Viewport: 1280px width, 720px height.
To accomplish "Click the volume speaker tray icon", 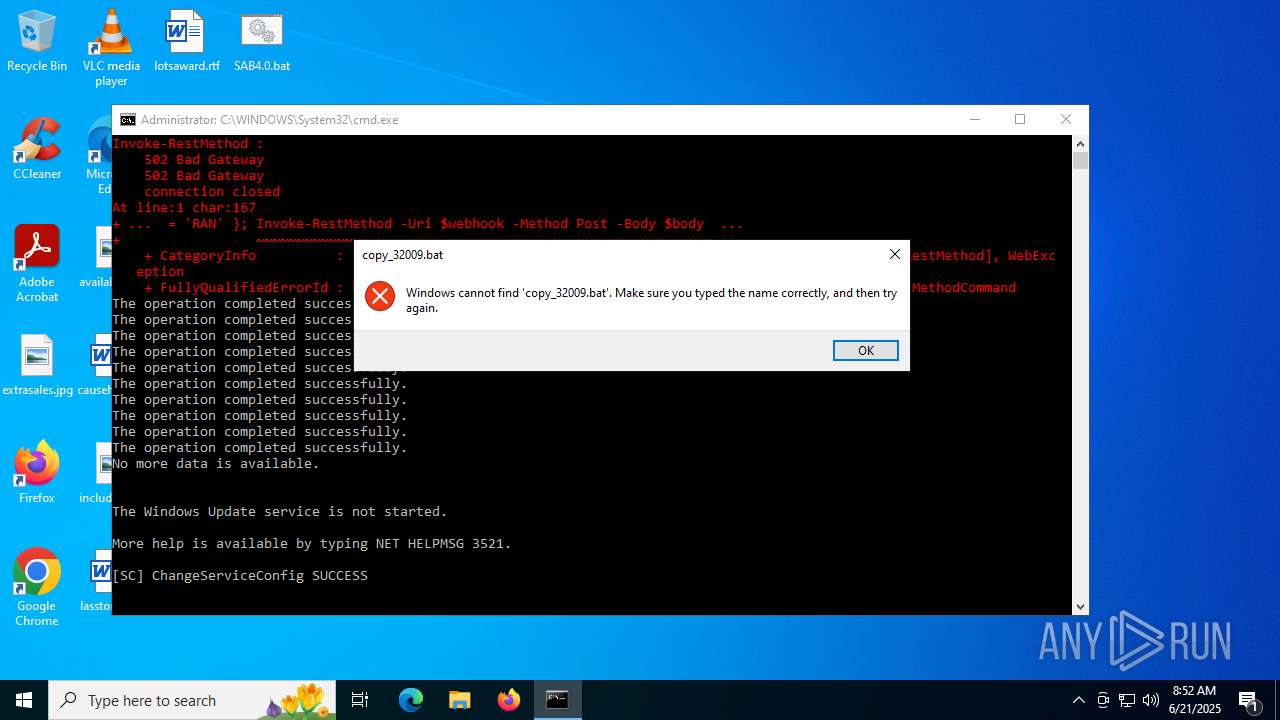I will tap(1151, 700).
